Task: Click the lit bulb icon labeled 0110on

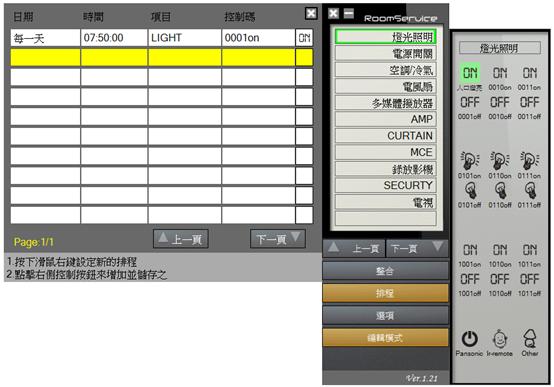Action: click(499, 161)
